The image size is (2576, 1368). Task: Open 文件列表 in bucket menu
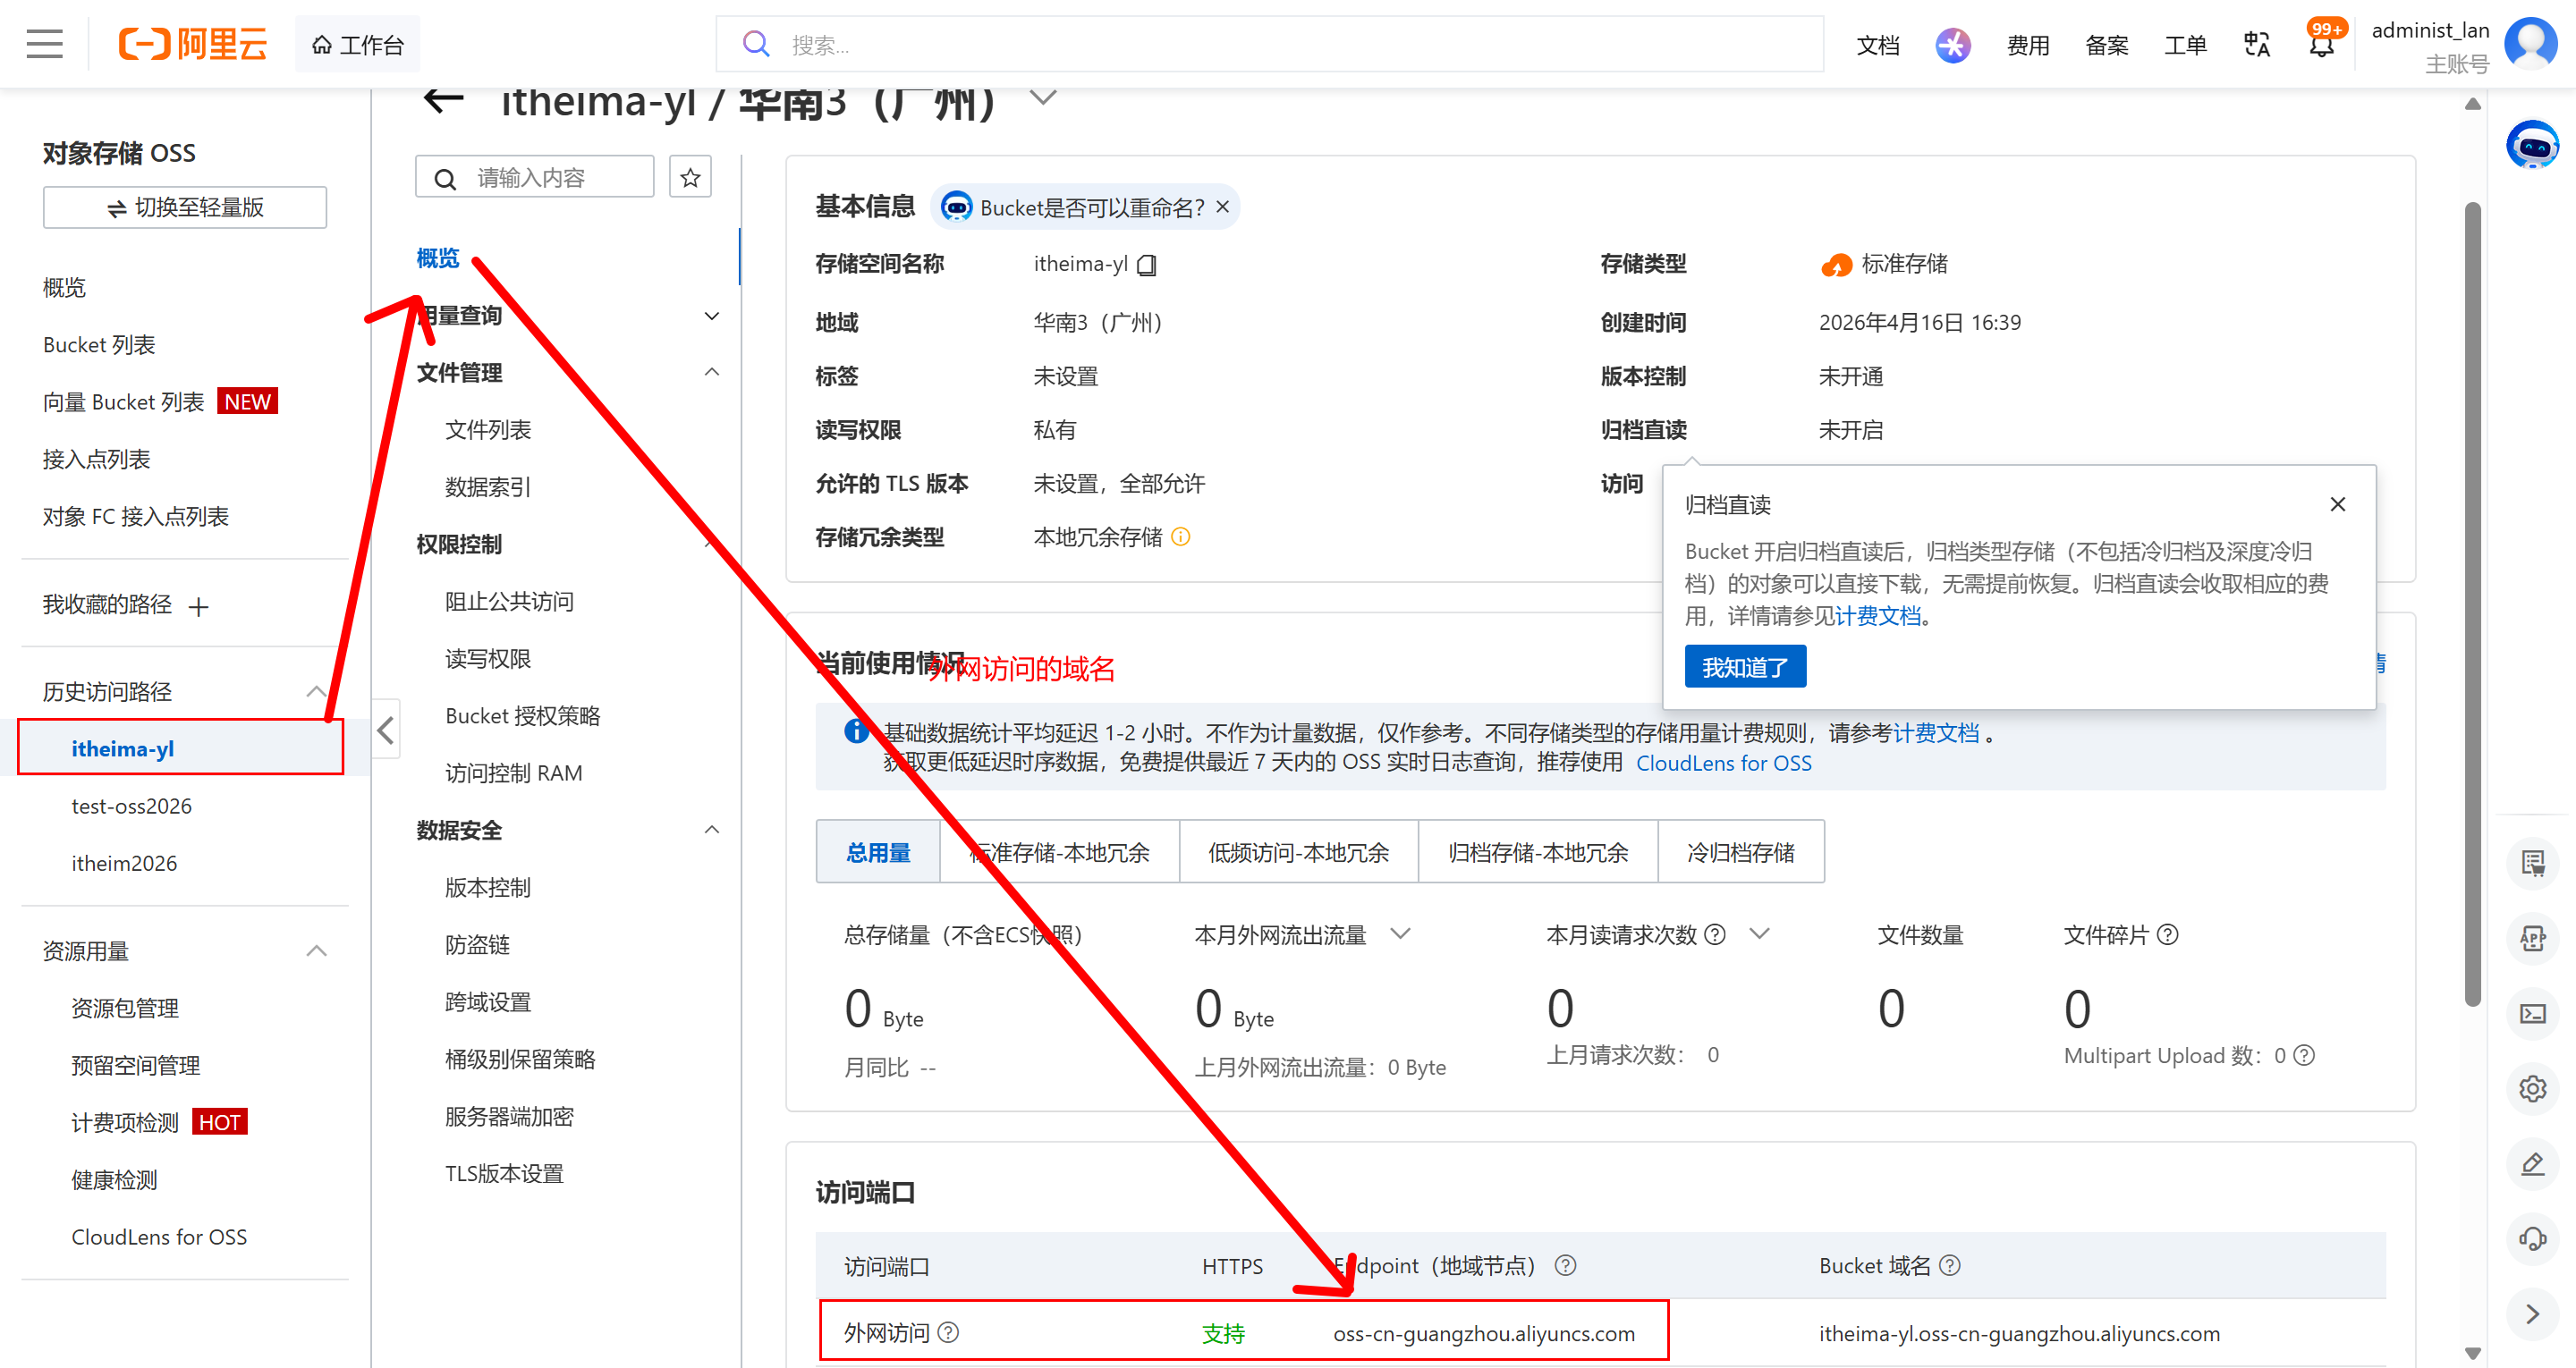pyautogui.click(x=488, y=430)
